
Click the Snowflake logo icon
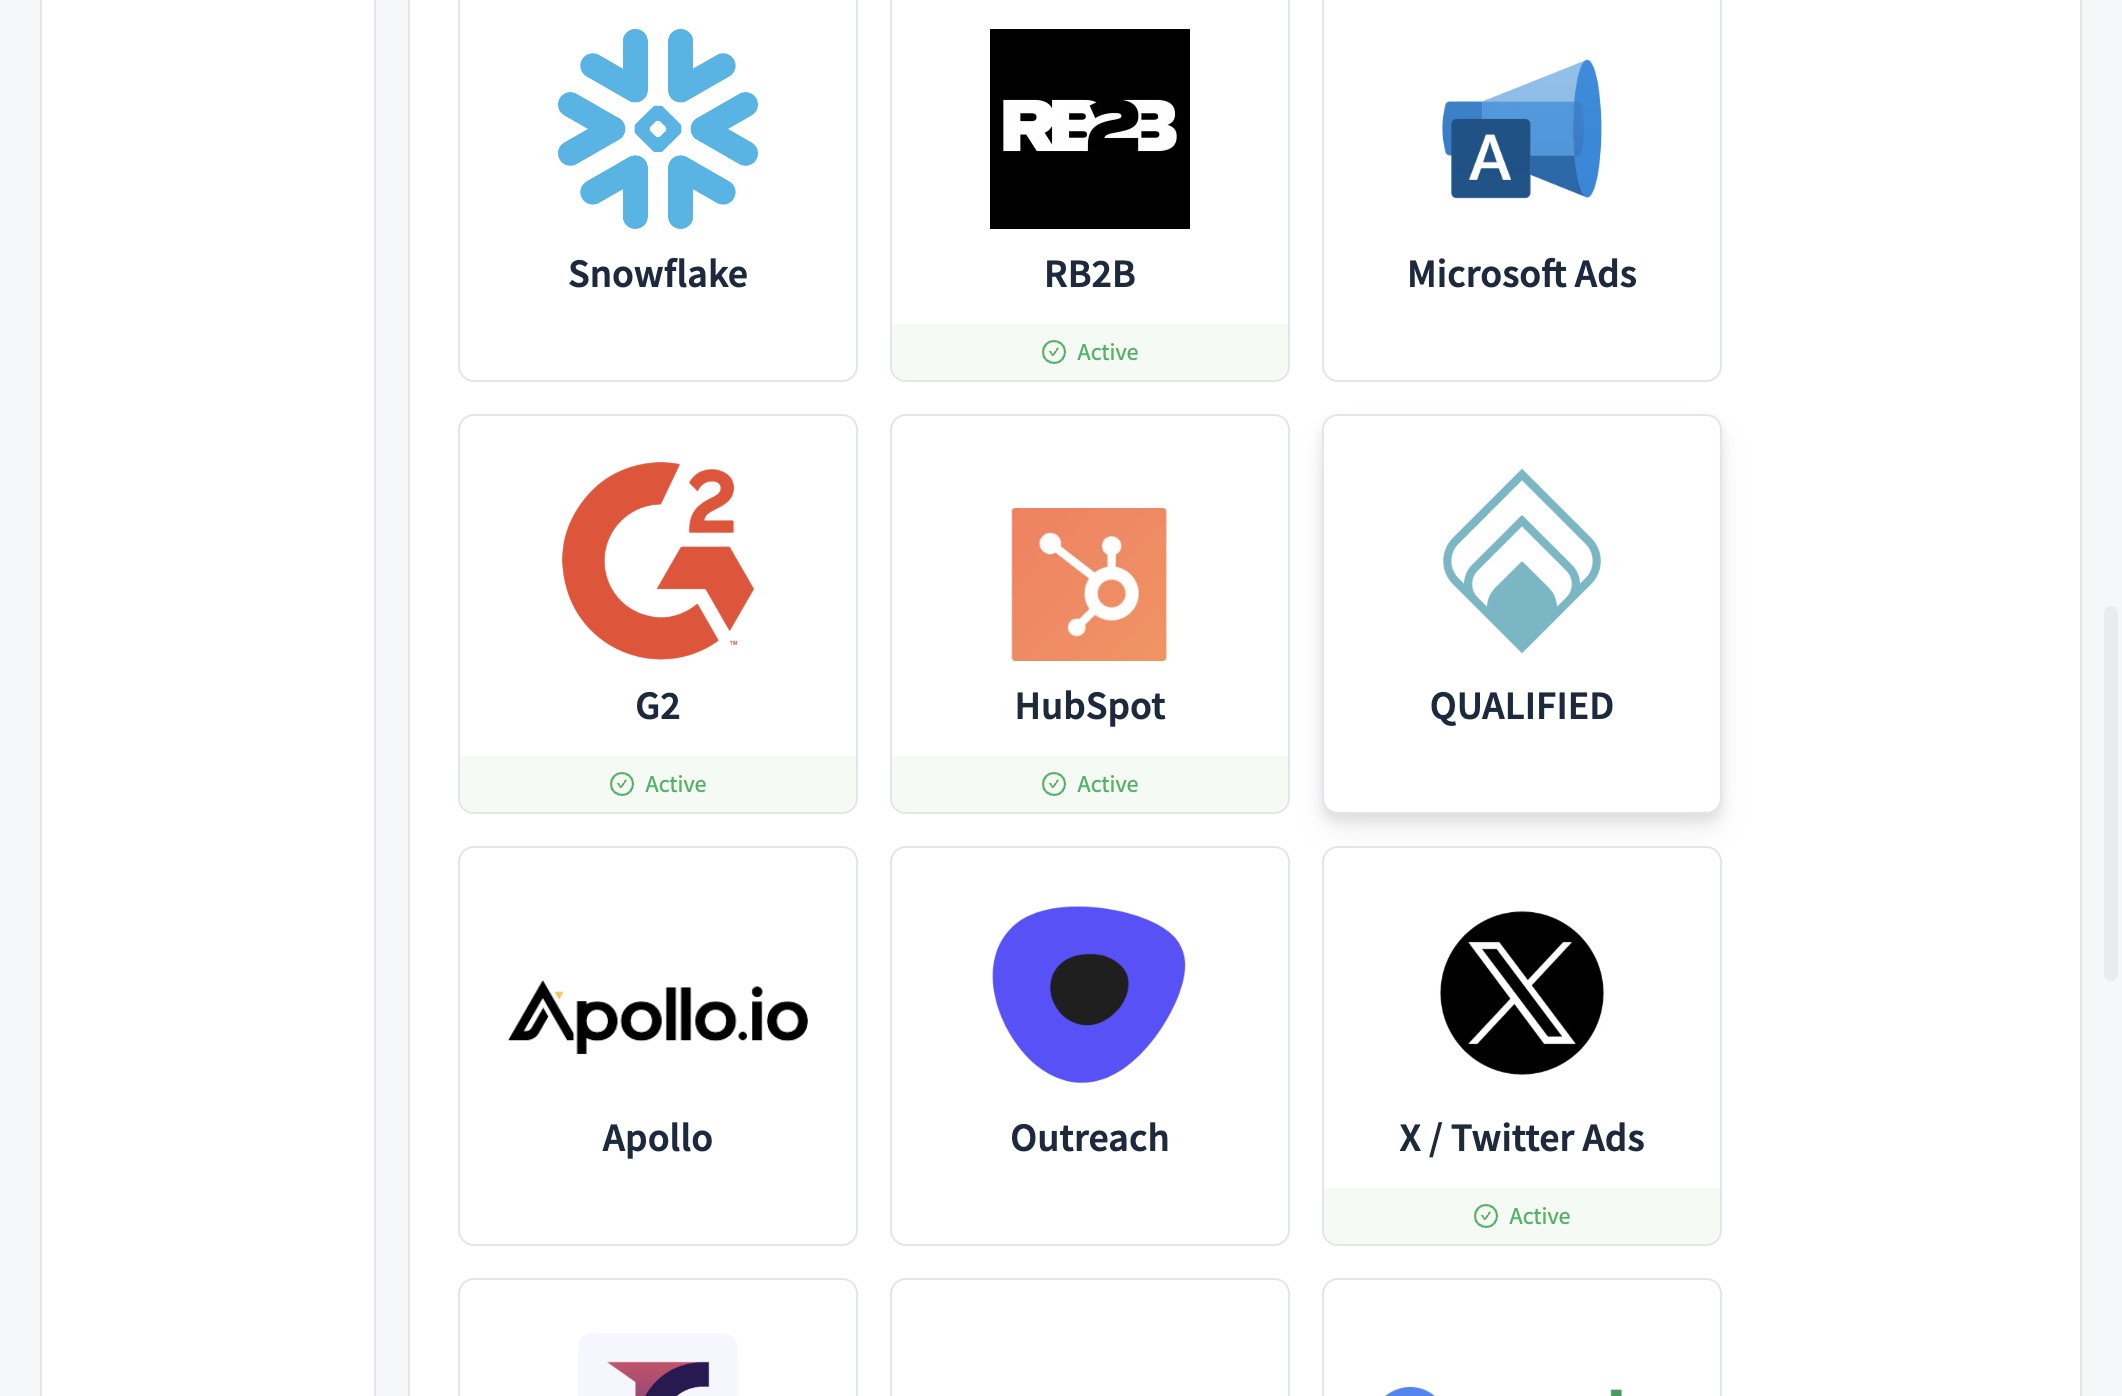click(657, 129)
